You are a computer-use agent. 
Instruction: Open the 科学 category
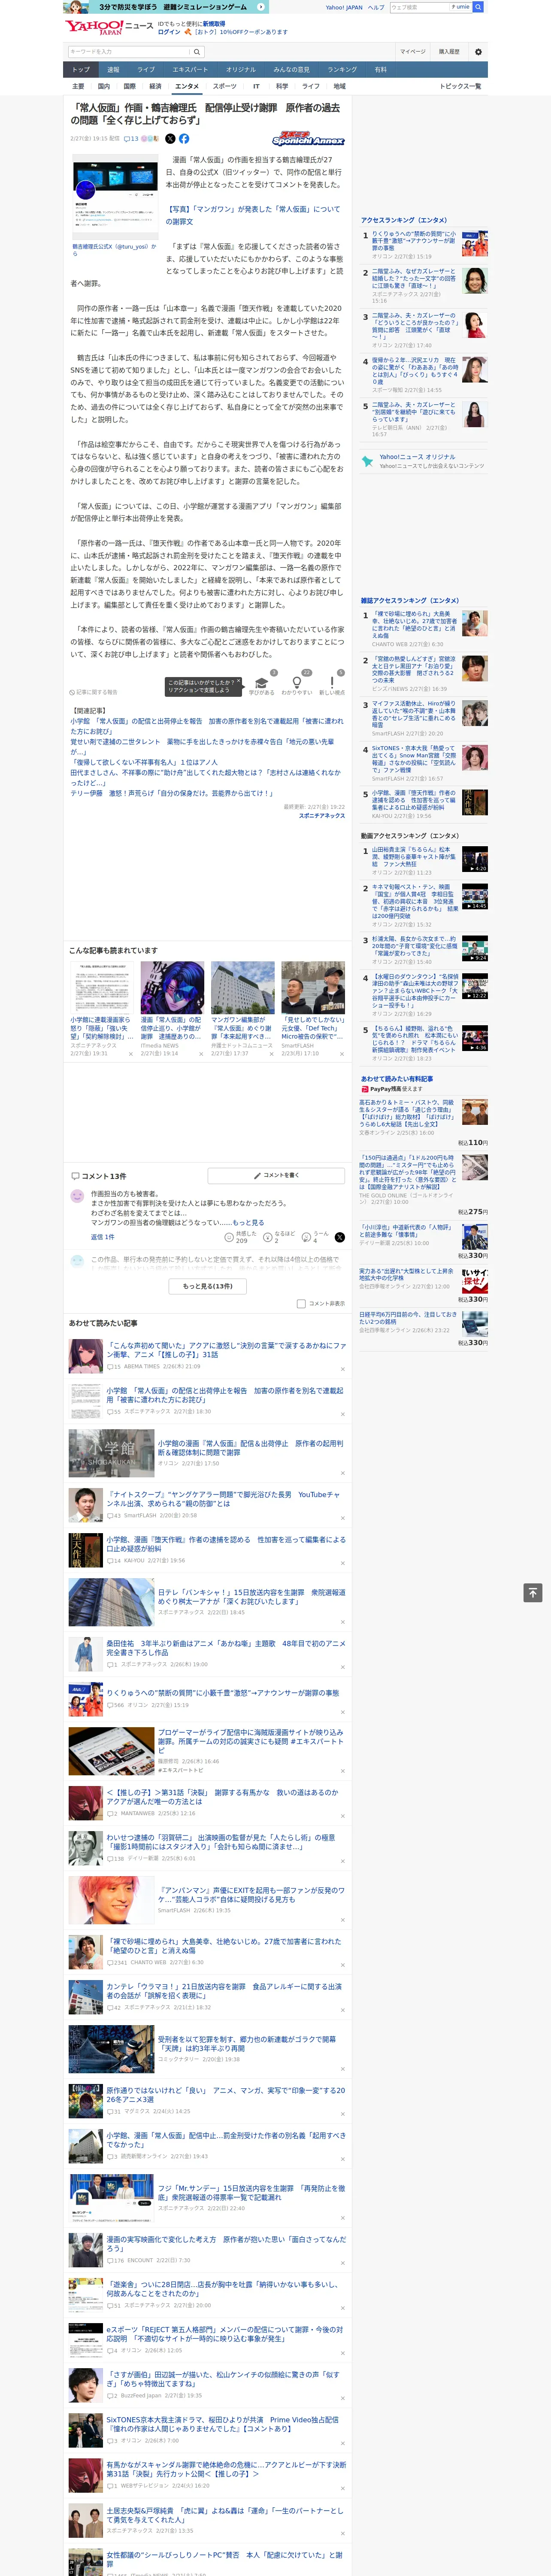click(282, 86)
